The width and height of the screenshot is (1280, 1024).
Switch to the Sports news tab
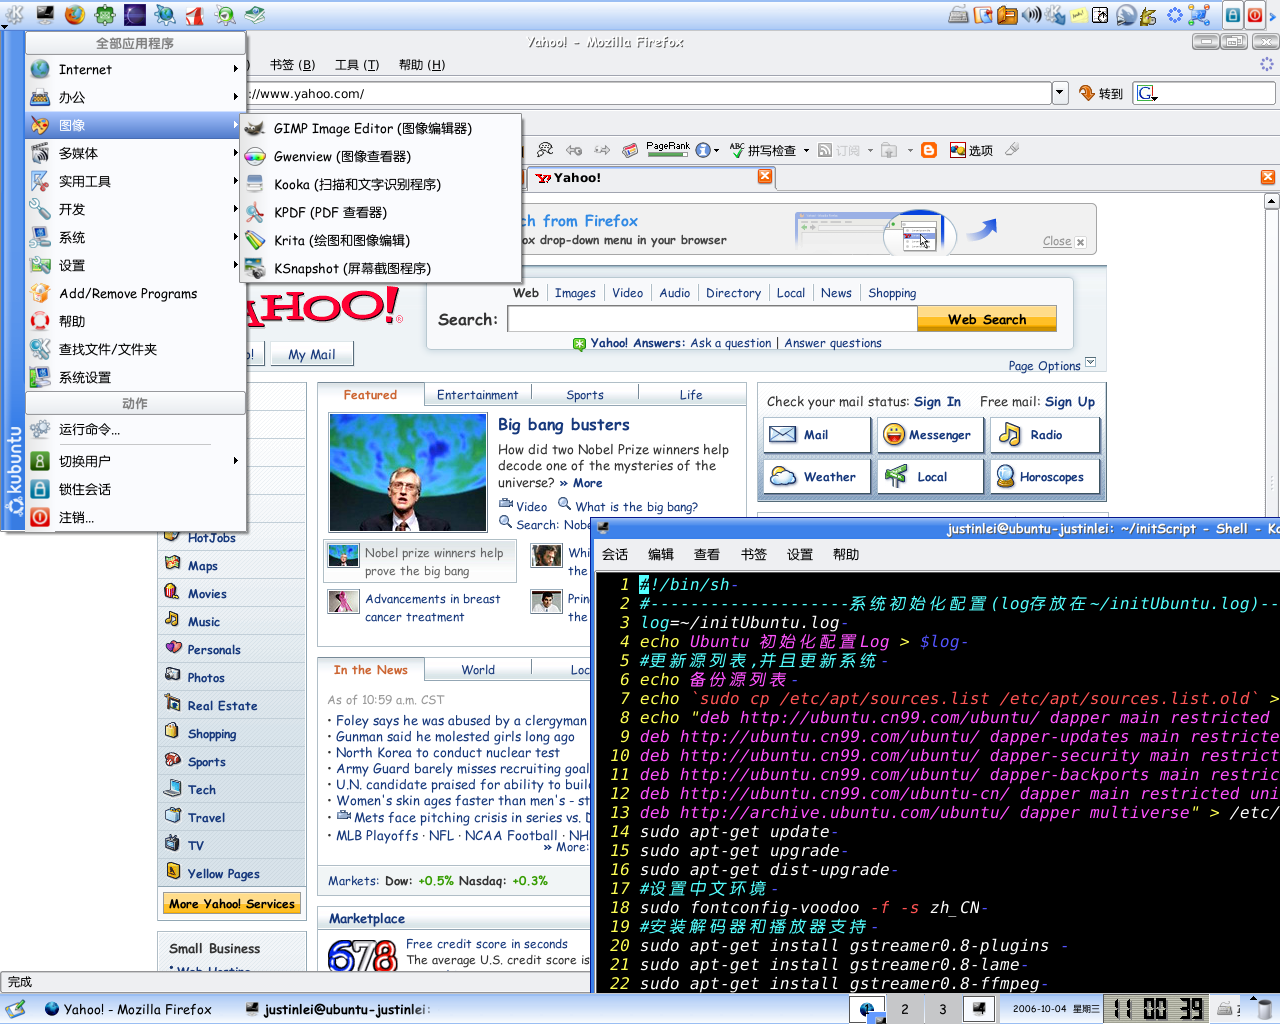pyautogui.click(x=584, y=395)
